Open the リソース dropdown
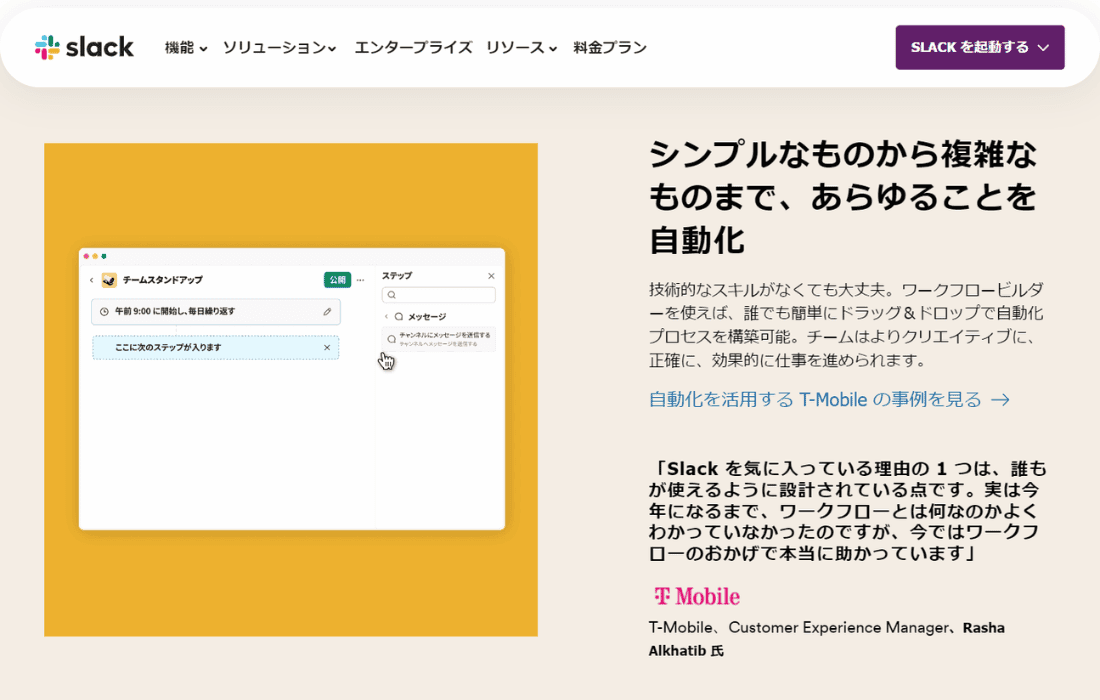This screenshot has height=700, width=1100. tap(521, 48)
